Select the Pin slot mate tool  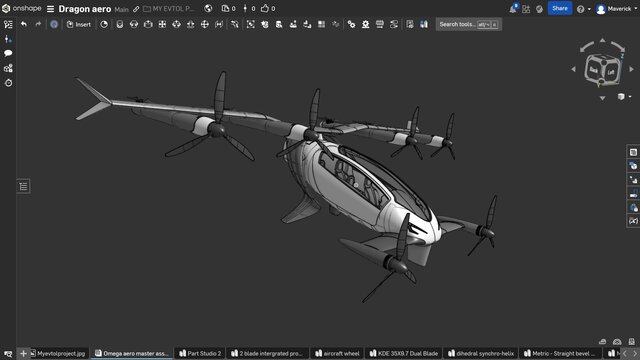[191, 24]
